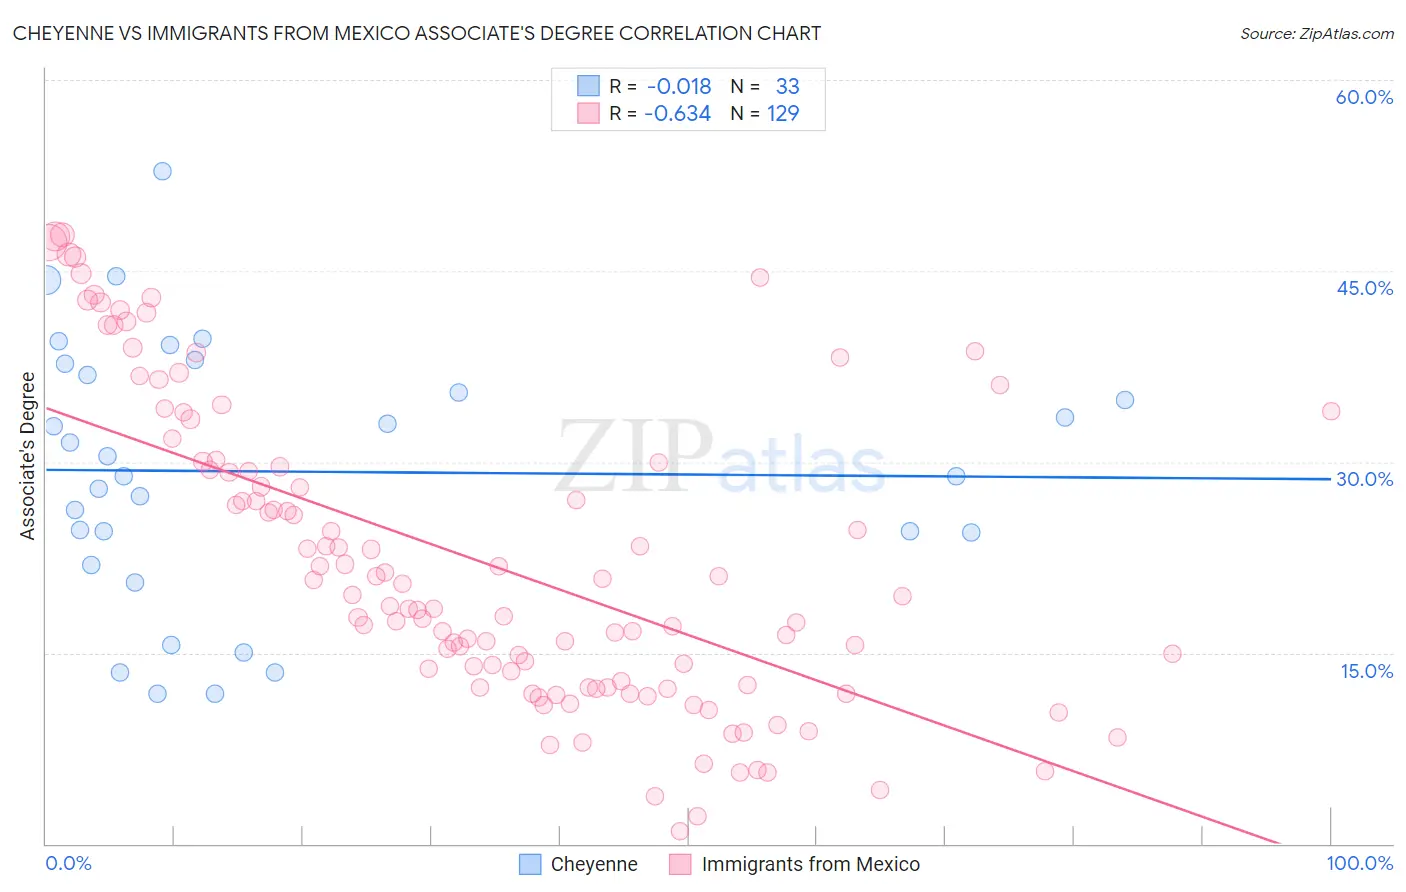The image size is (1406, 892).
Task: Select the Immigrants from Mexico legend label
Action: coord(811,864)
